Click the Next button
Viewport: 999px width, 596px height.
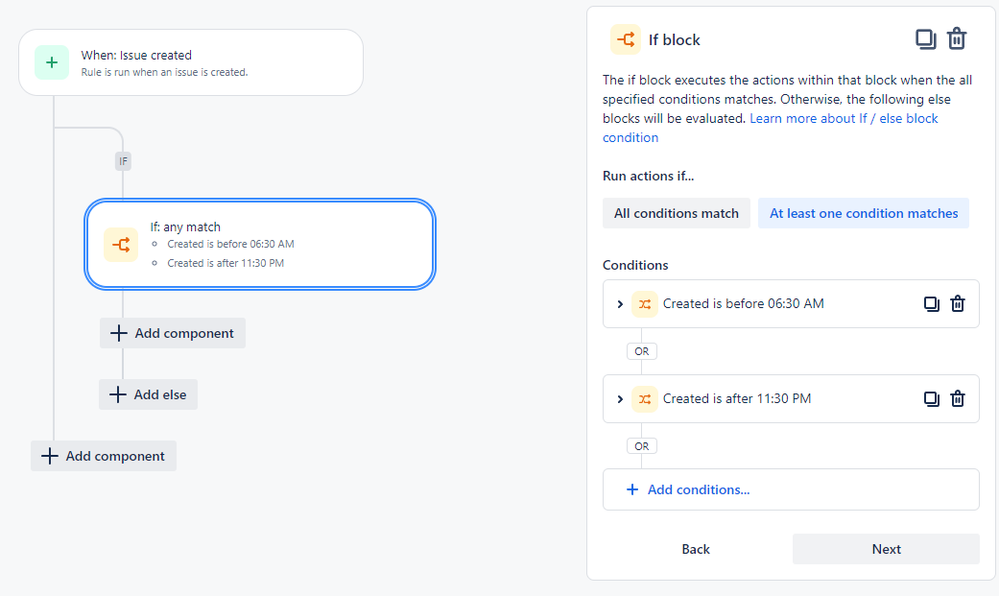(885, 549)
